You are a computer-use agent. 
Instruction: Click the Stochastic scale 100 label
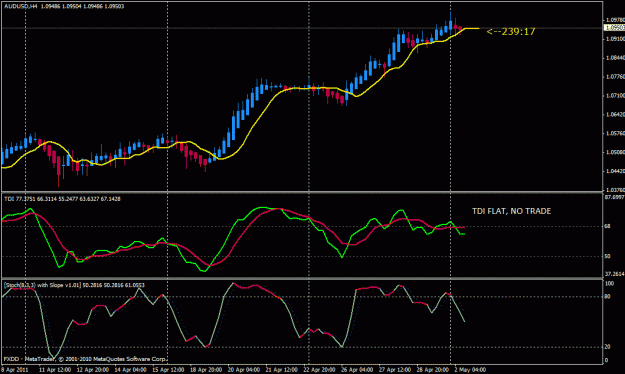click(609, 283)
